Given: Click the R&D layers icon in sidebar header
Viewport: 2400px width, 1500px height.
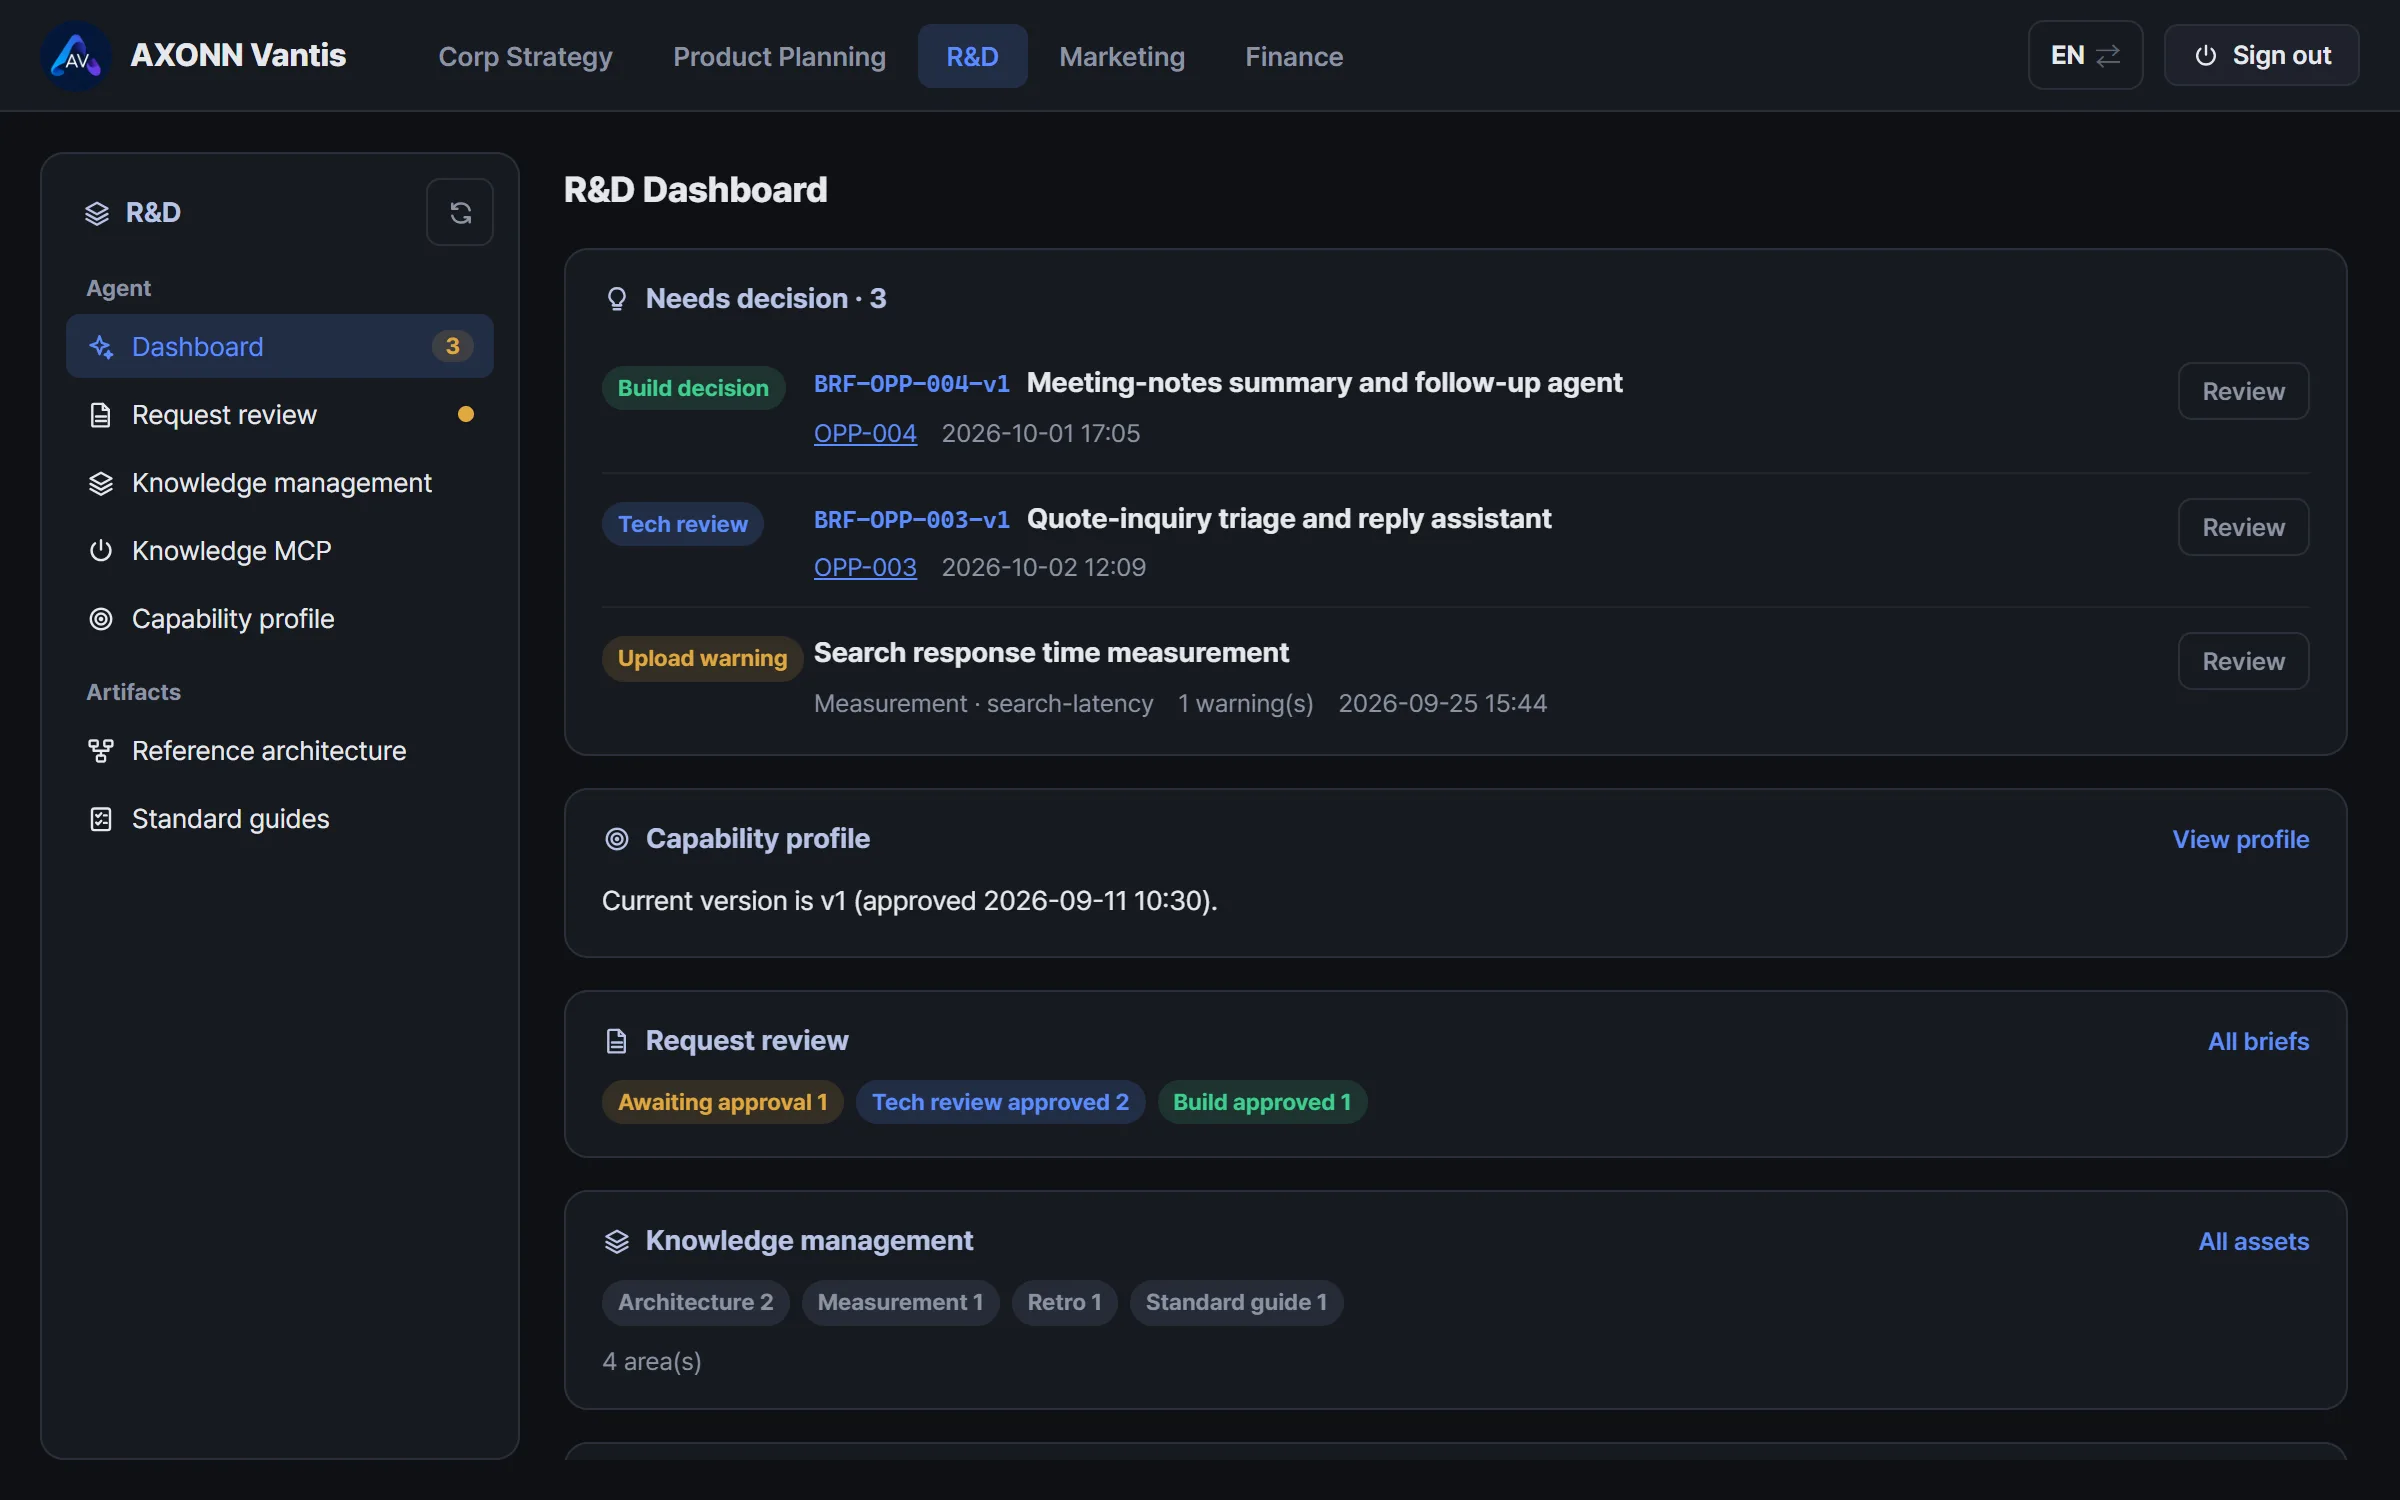Looking at the screenshot, I should 97,213.
